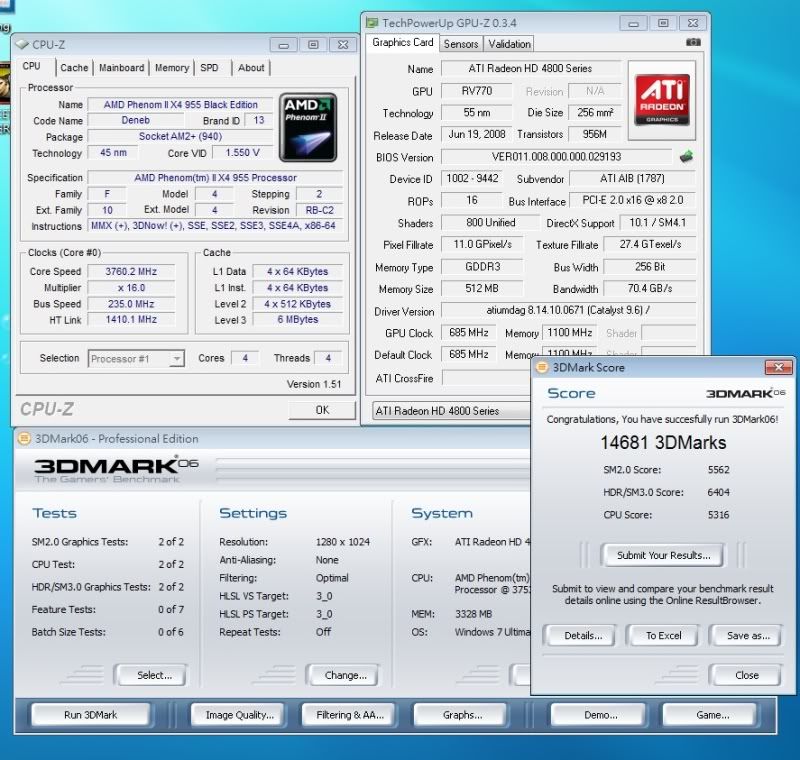Click the GPU-Z Name field value
Image resolution: width=800 pixels, height=760 pixels.
pyautogui.click(x=531, y=68)
